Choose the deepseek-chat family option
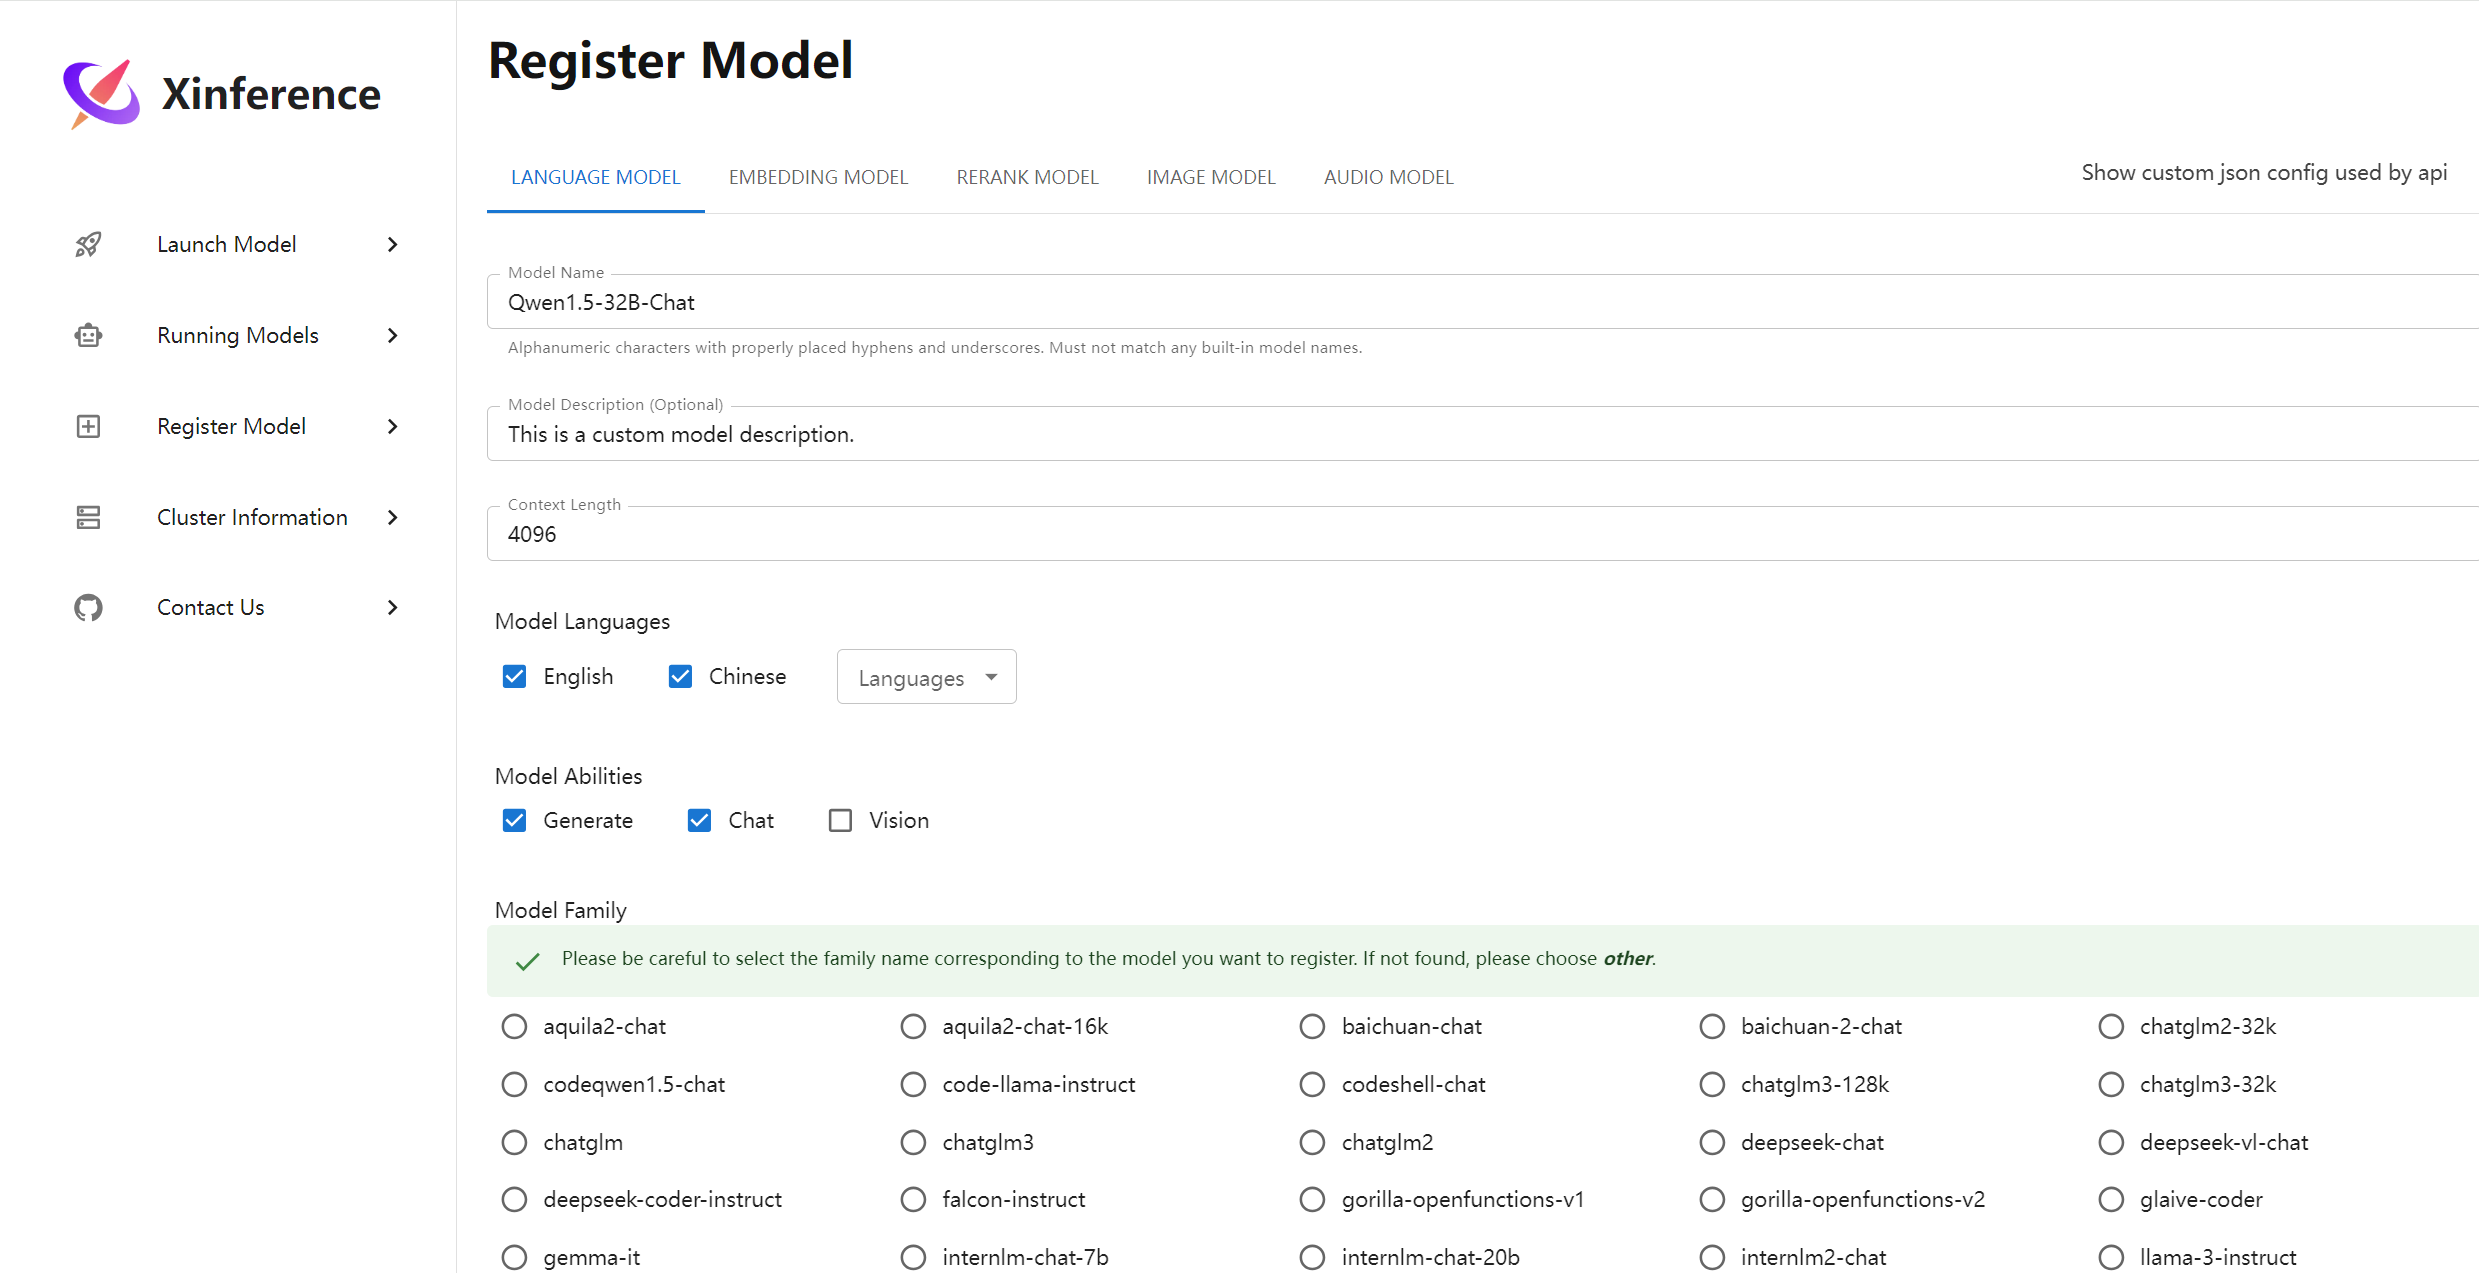The width and height of the screenshot is (2479, 1273). pyautogui.click(x=1712, y=1142)
